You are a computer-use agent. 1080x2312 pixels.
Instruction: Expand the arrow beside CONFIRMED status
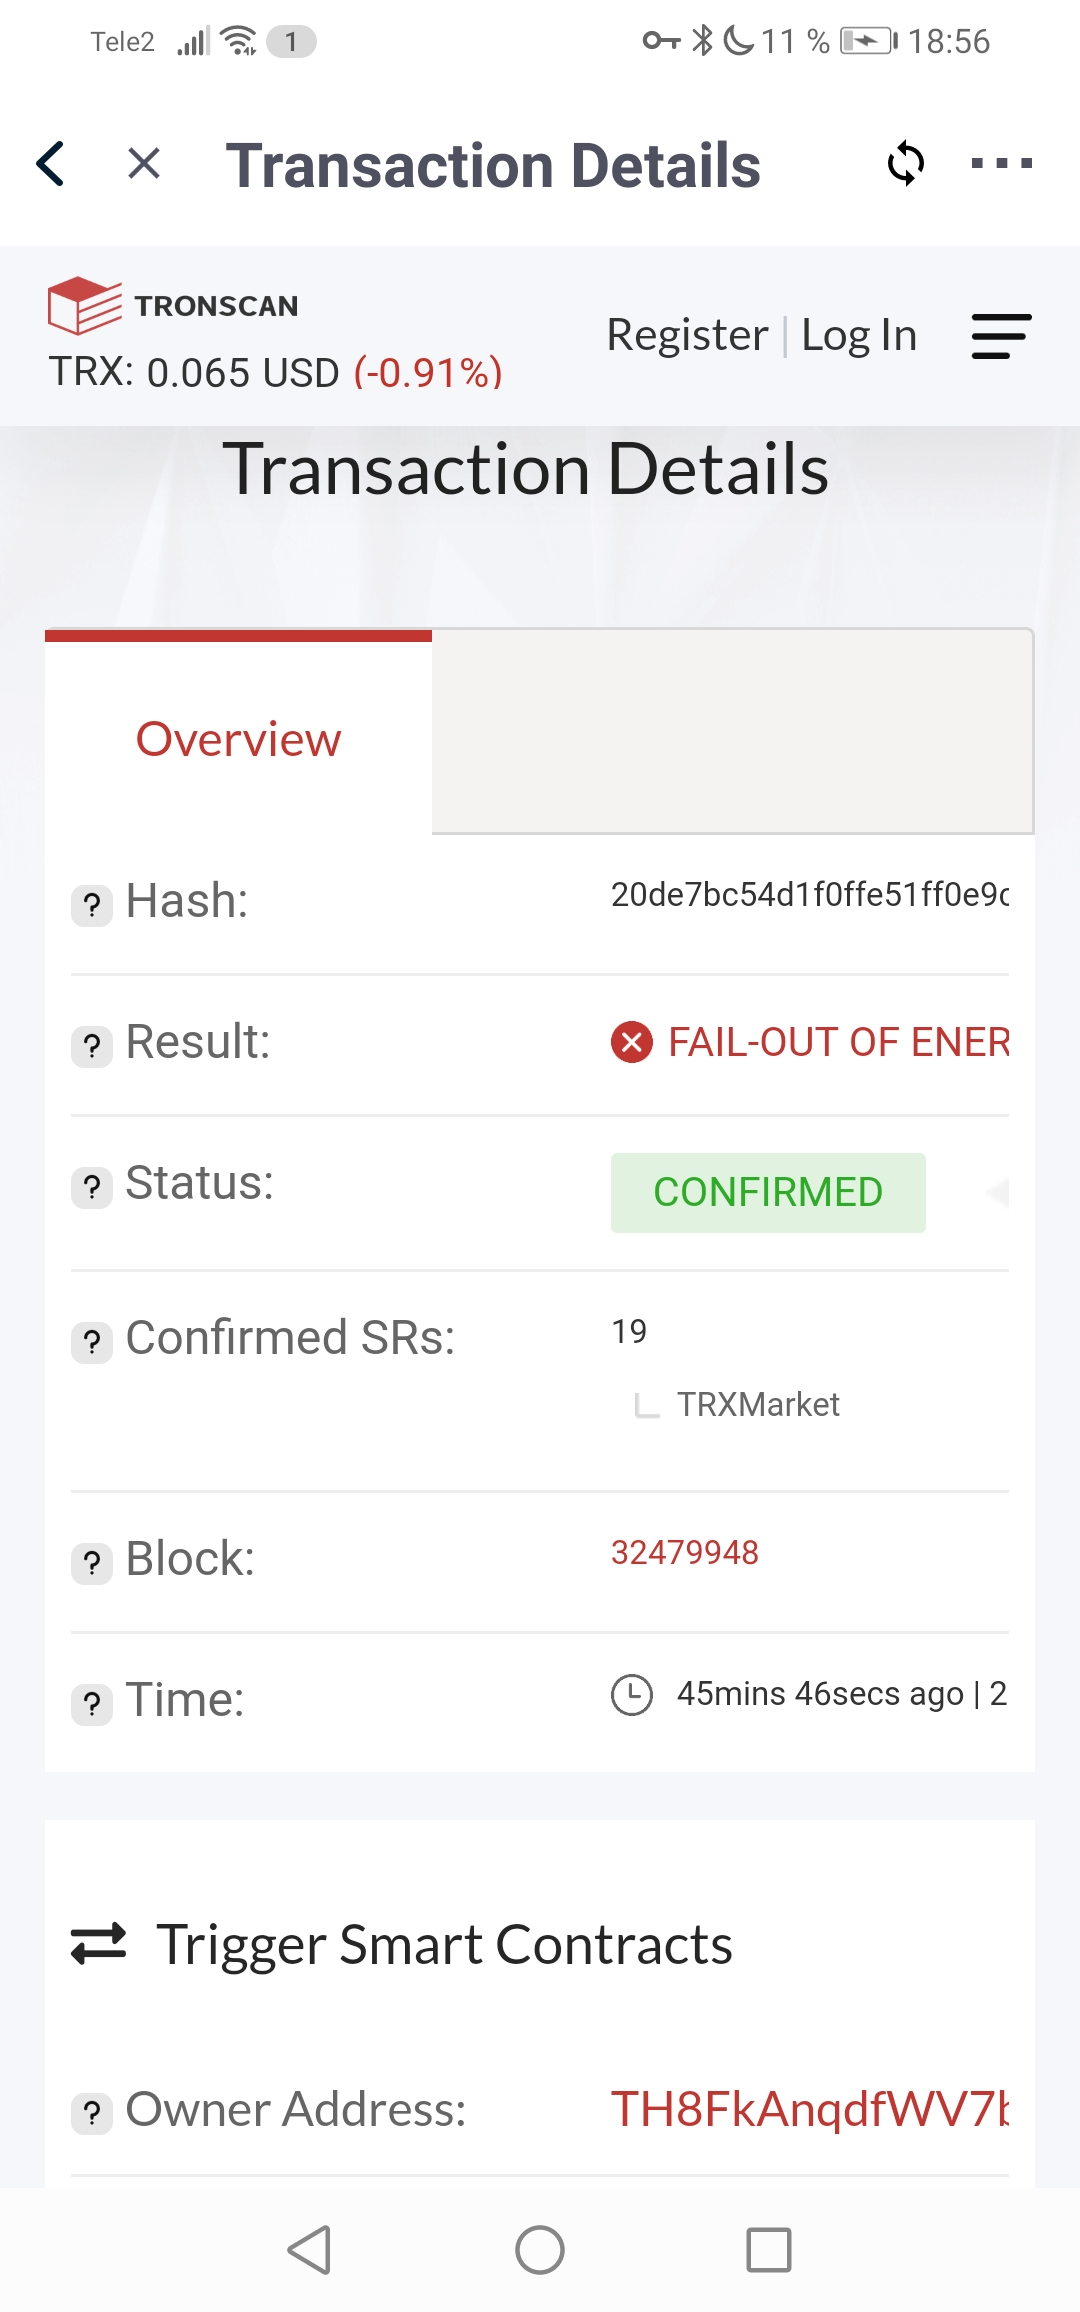(x=997, y=1192)
